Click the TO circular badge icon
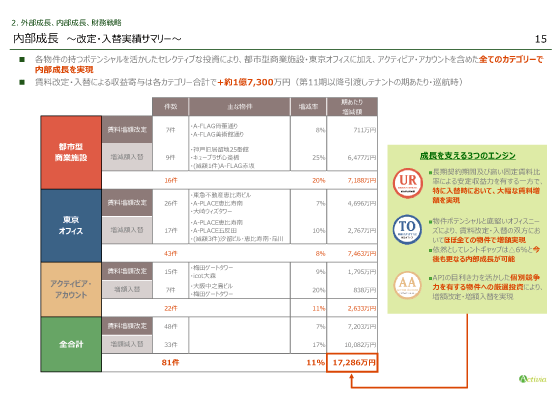Viewport: 560px width, 396px height. click(x=407, y=229)
